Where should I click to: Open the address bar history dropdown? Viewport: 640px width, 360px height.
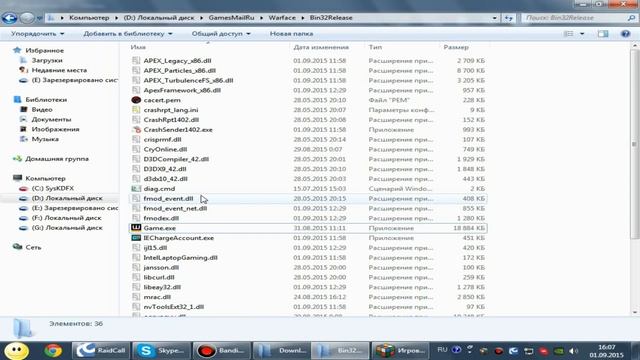[x=494, y=18]
